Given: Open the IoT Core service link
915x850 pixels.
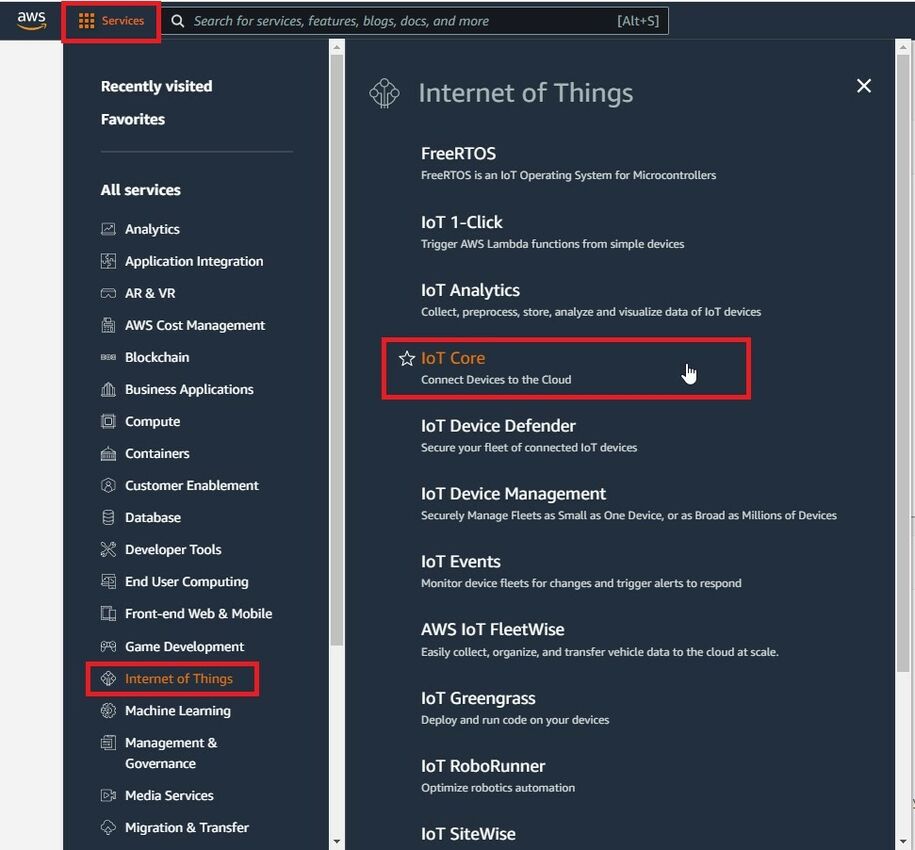Looking at the screenshot, I should pyautogui.click(x=453, y=358).
